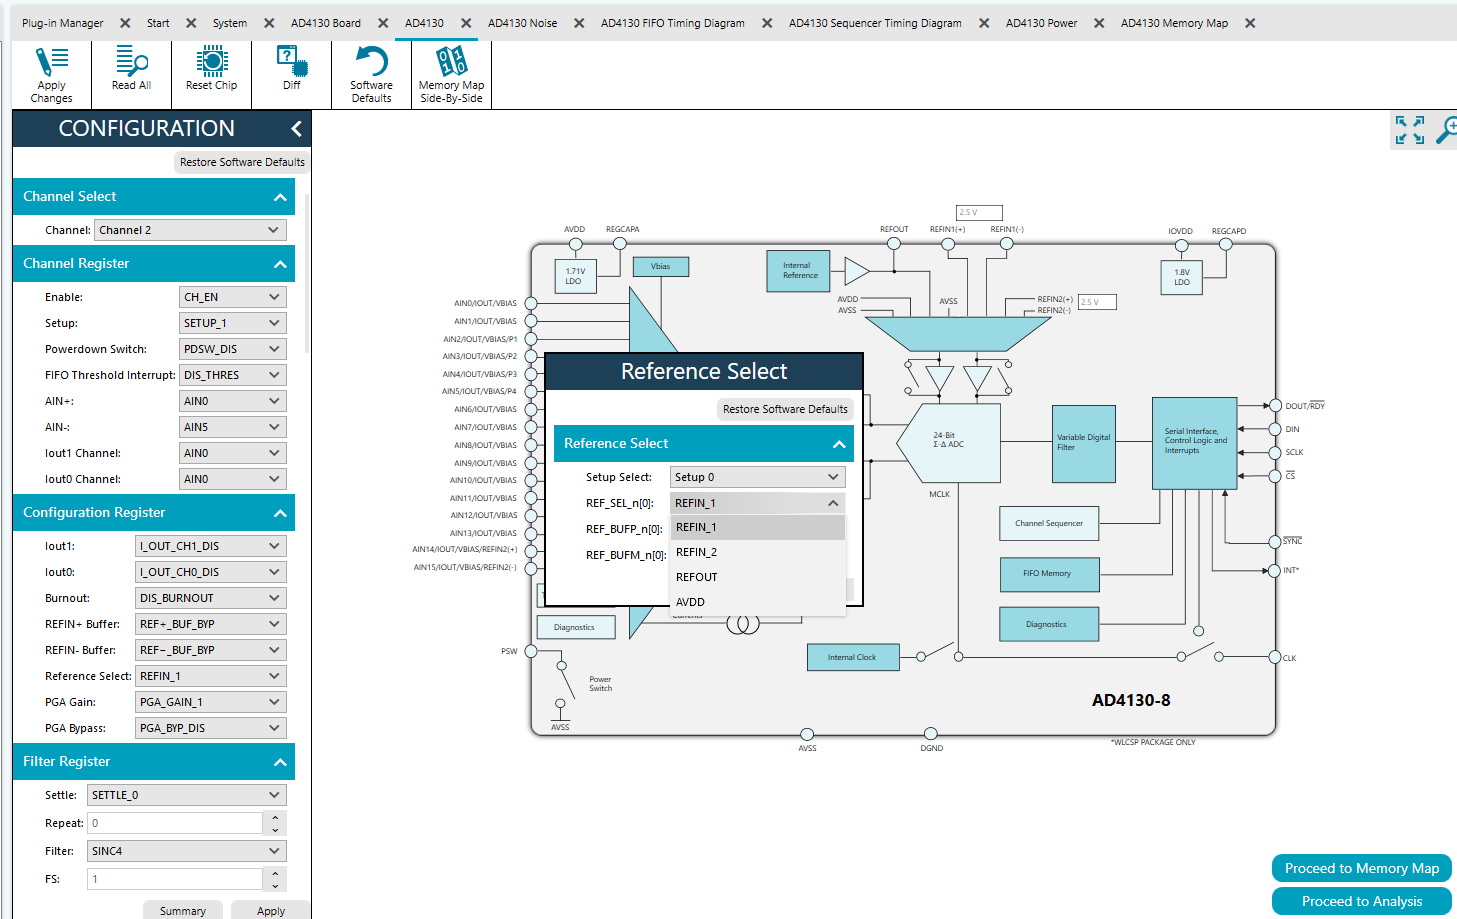1457x919 pixels.
Task: Switch to the System tab
Action: pos(230,23)
